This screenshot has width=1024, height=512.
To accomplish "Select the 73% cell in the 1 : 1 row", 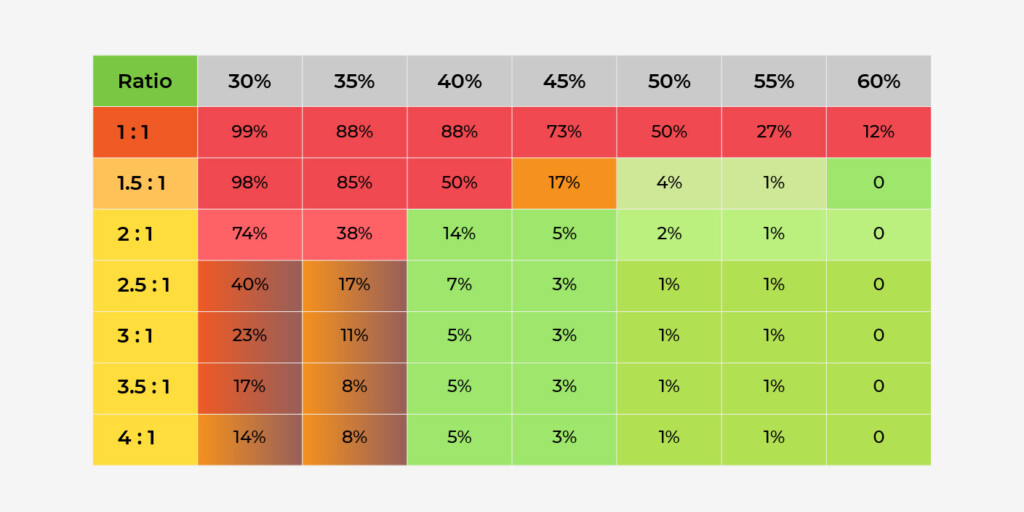I will (564, 132).
